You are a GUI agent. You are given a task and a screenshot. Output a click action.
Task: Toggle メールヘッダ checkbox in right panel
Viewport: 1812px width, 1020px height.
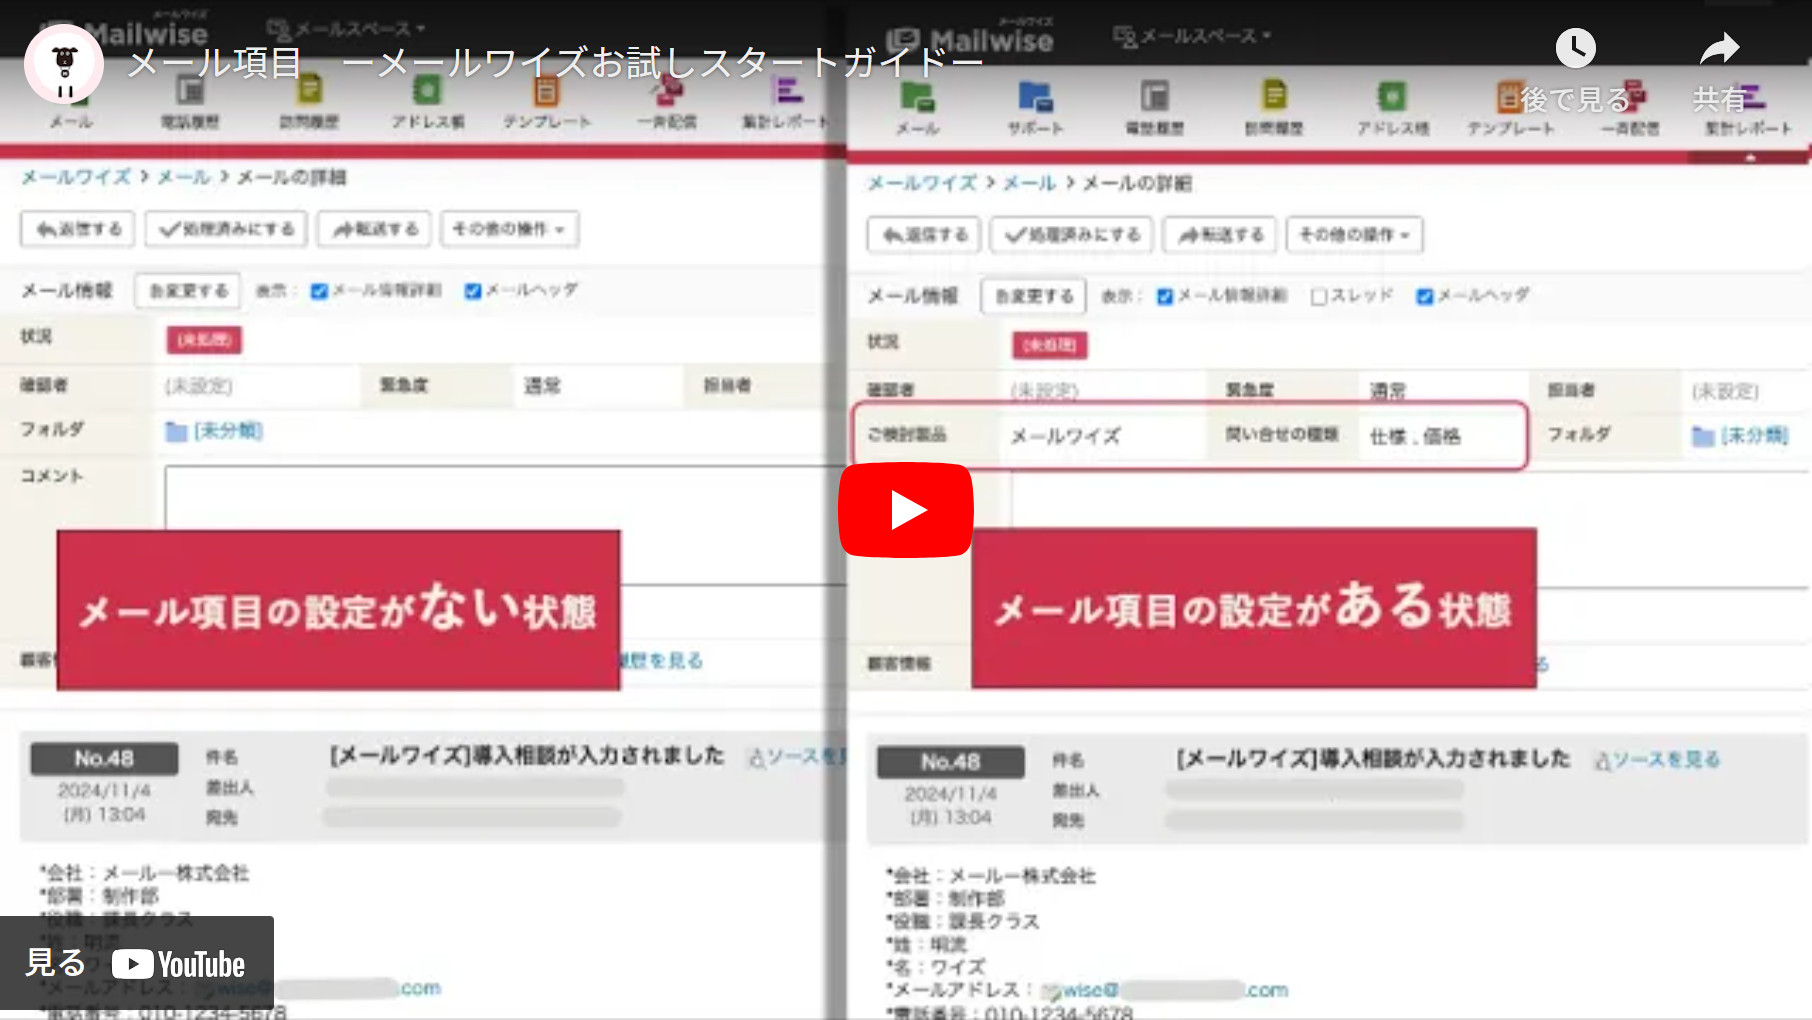pyautogui.click(x=1425, y=296)
